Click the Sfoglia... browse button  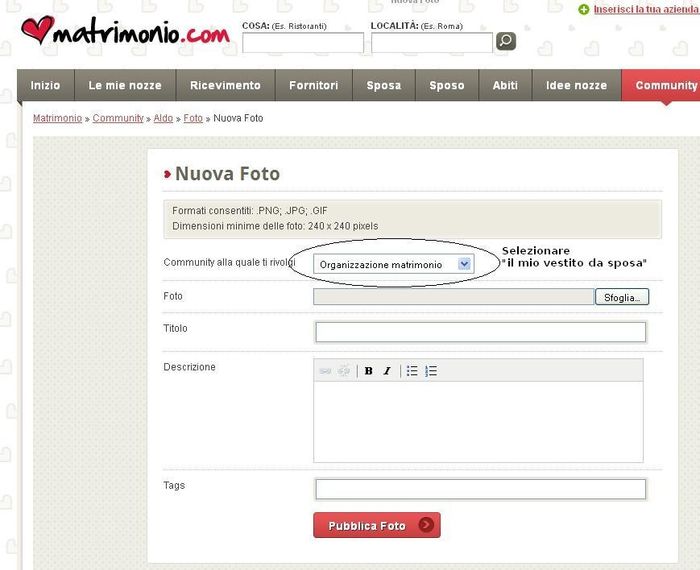(x=622, y=297)
